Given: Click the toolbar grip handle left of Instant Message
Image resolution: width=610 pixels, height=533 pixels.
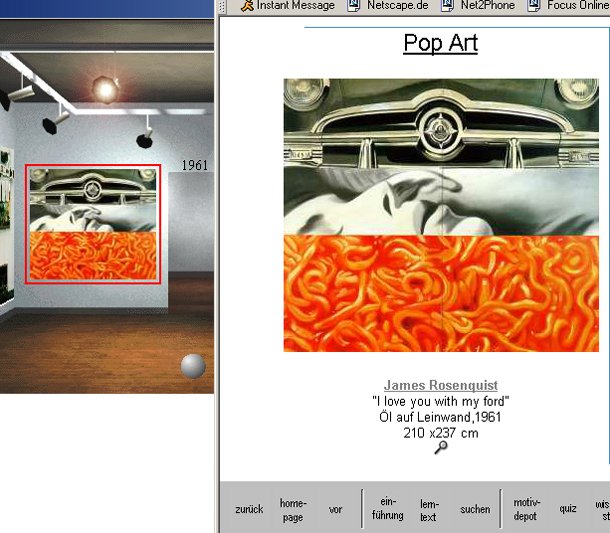Looking at the screenshot, I should point(223,6).
